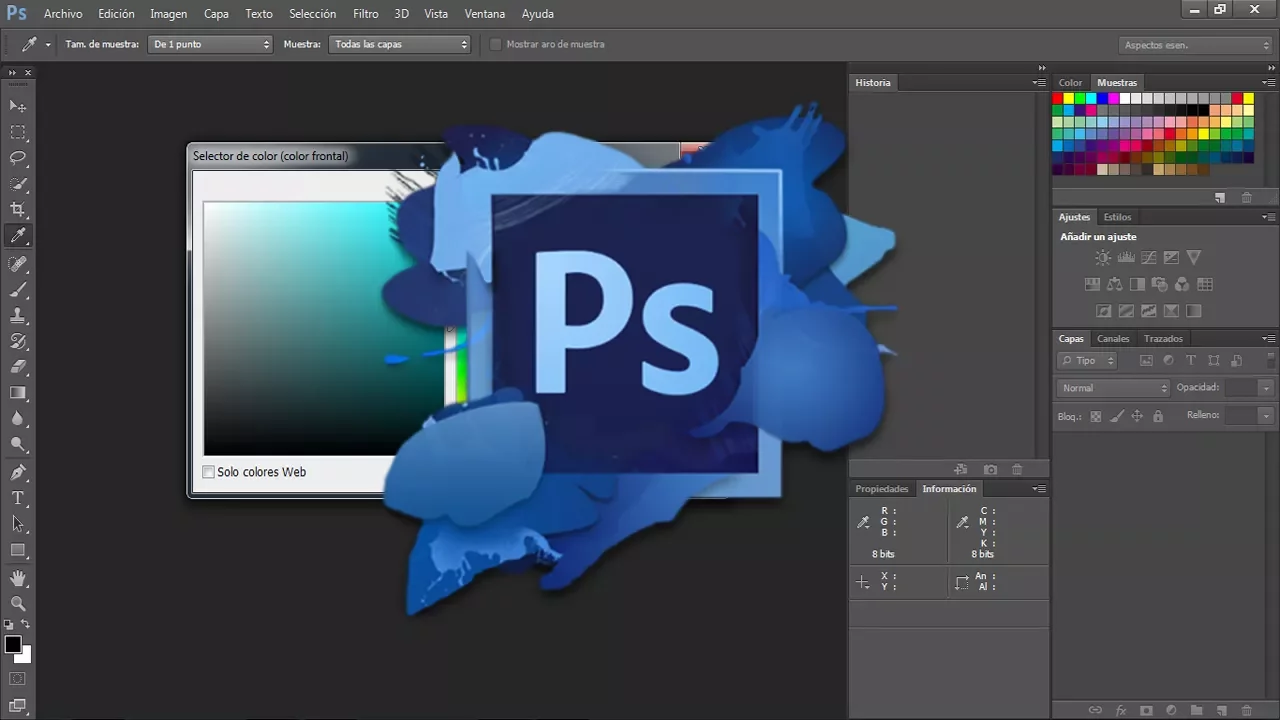1280x720 pixels.
Task: Add a Brightness/Contrast adjustment
Action: pyautogui.click(x=1103, y=258)
